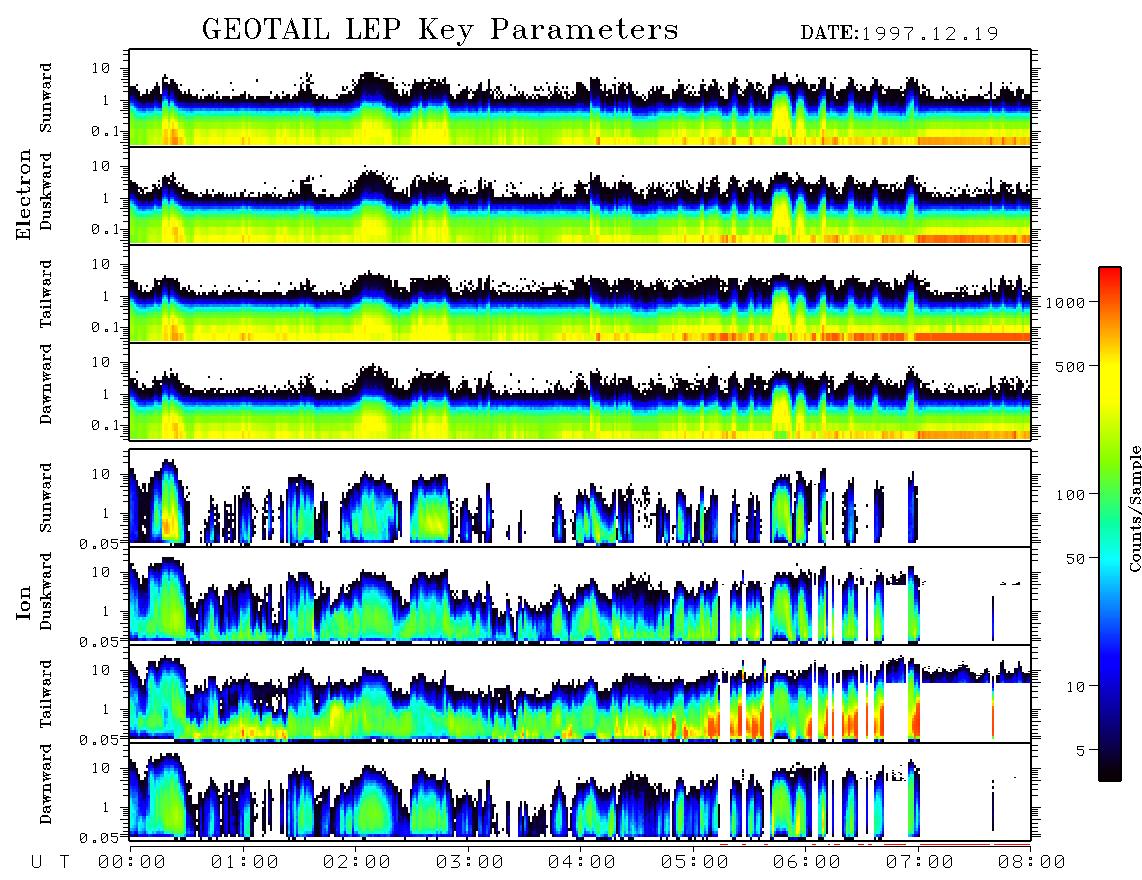Click the "0.05" tick of Ion Sunward panel
This screenshot has height=880, width=1142.
point(100,543)
